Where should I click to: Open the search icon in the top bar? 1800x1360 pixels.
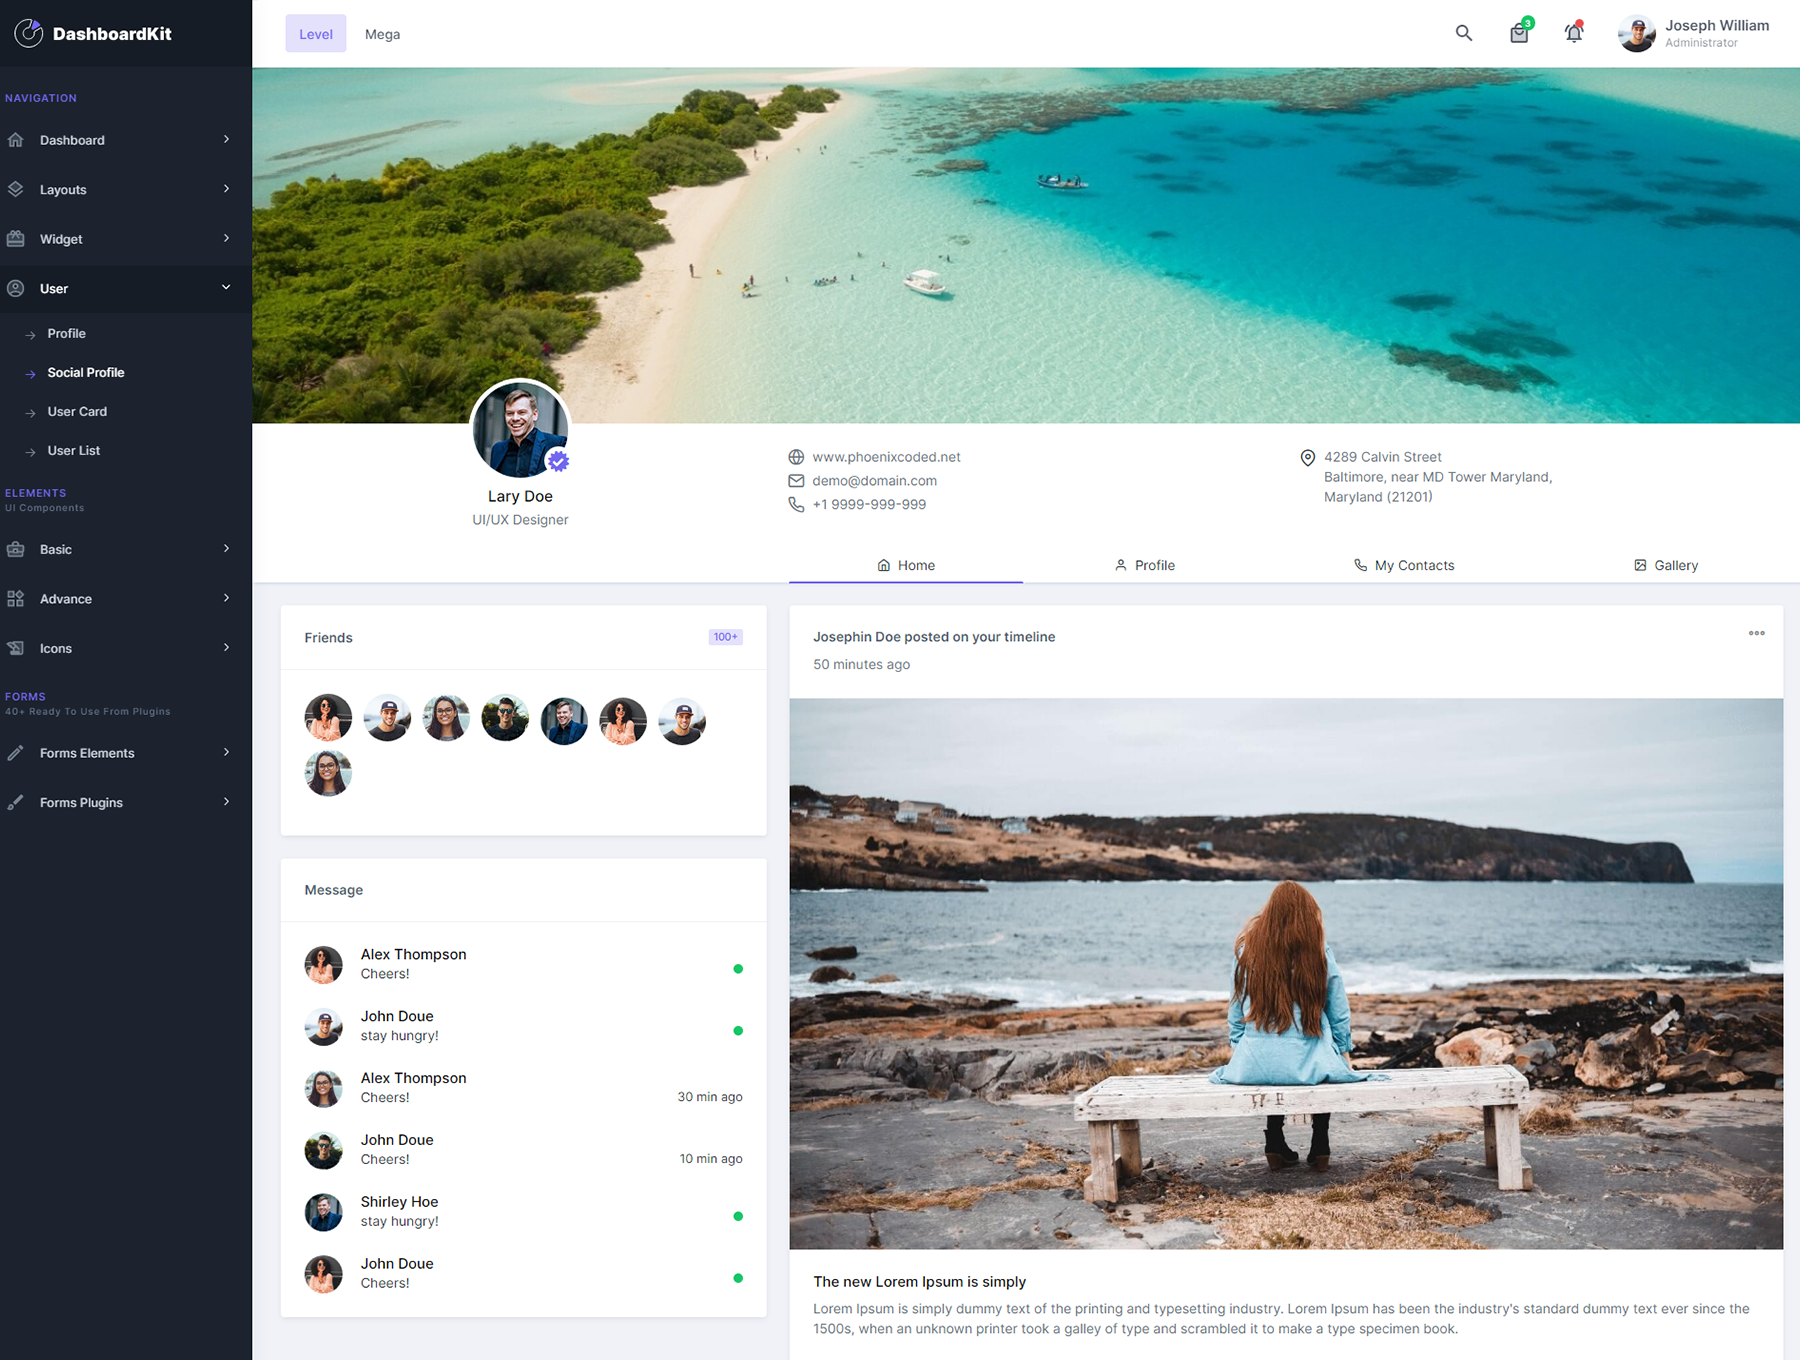tap(1463, 33)
